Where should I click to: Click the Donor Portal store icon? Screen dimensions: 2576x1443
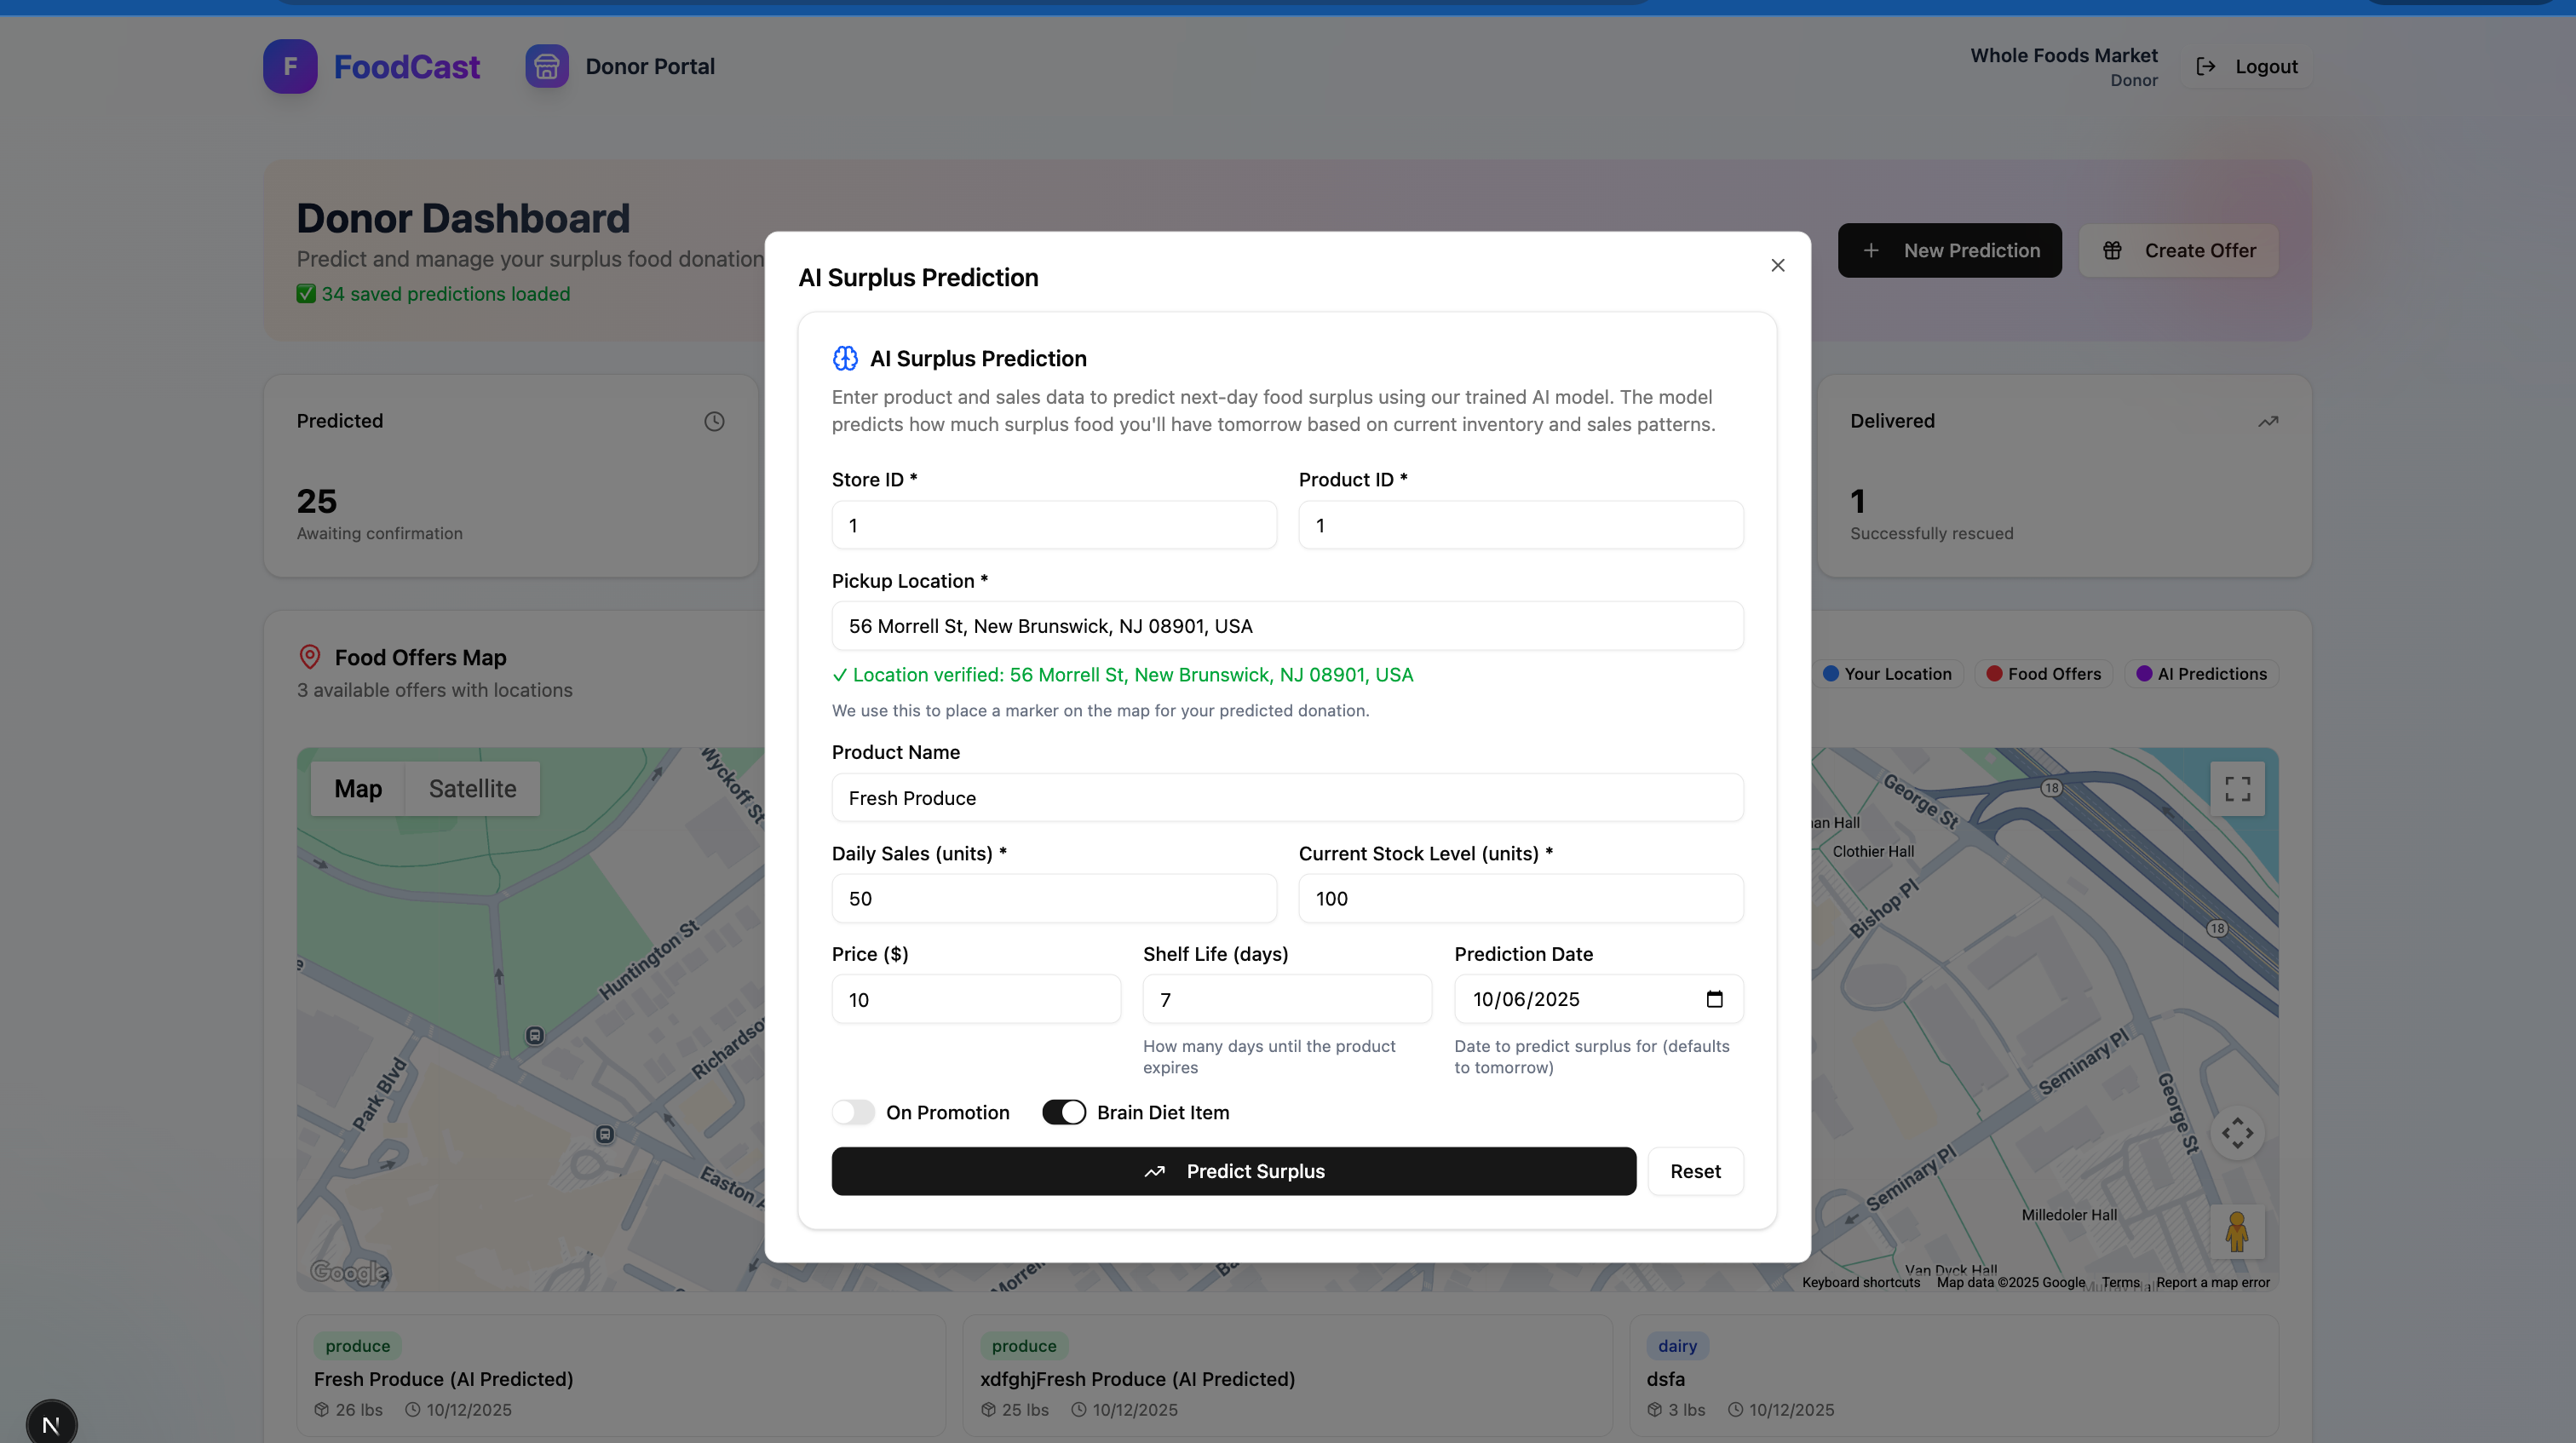pyautogui.click(x=547, y=66)
